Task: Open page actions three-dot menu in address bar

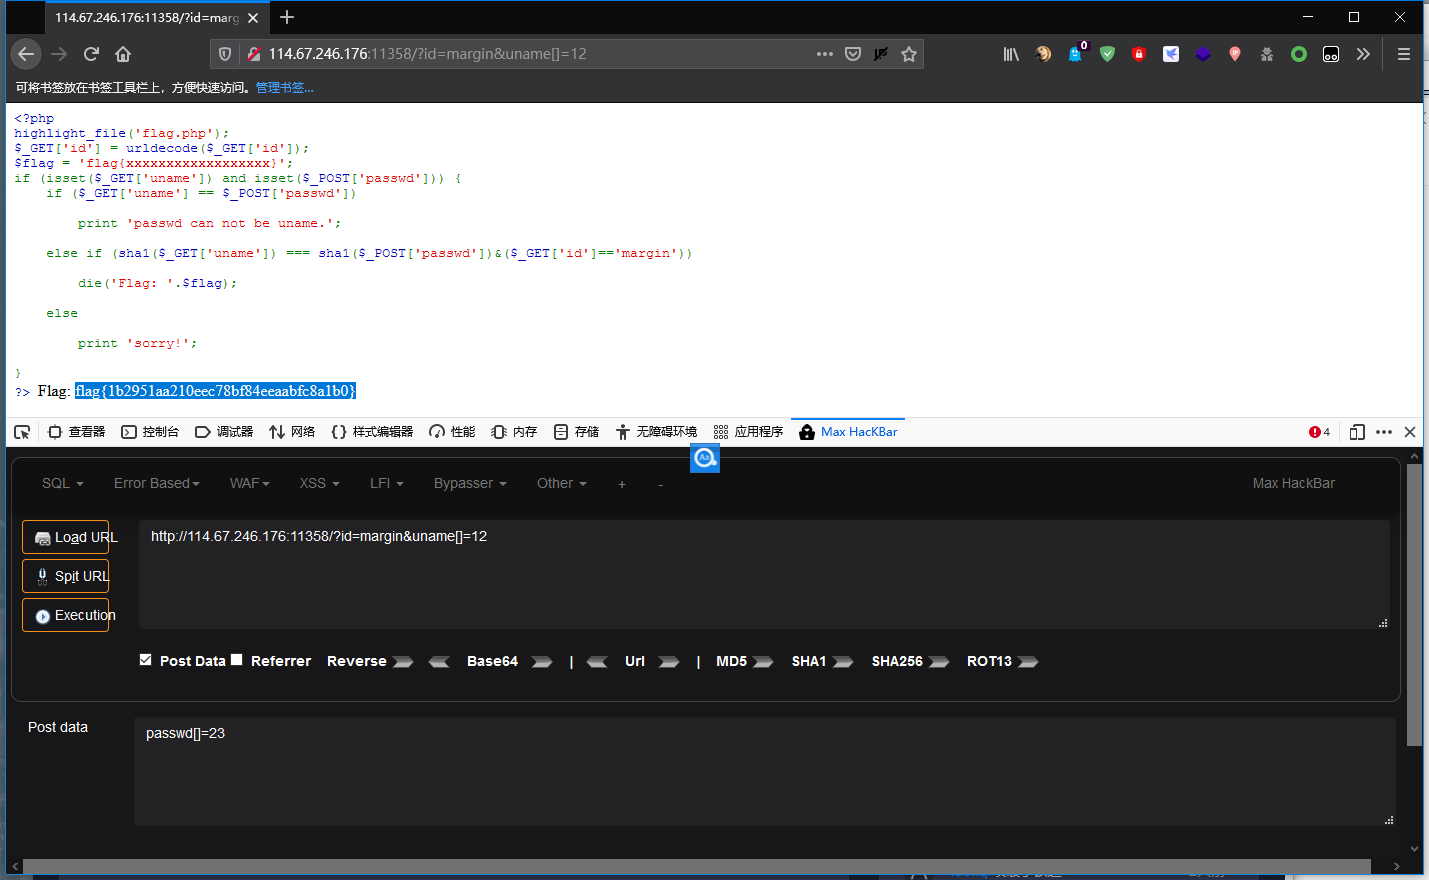Action: (825, 54)
